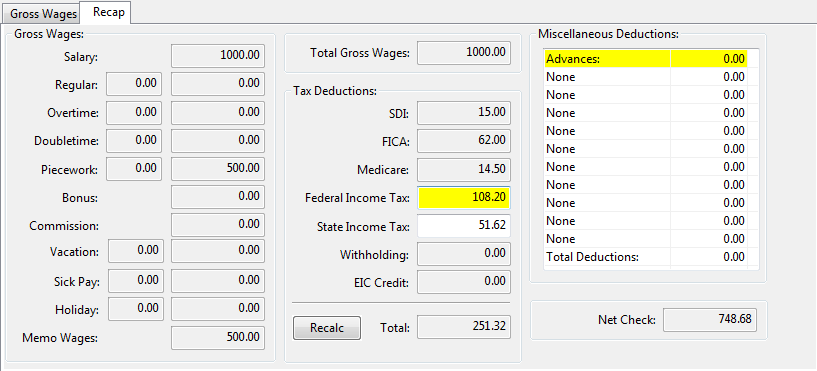The image size is (817, 371).
Task: Click the Salary amount field
Action: 218,56
